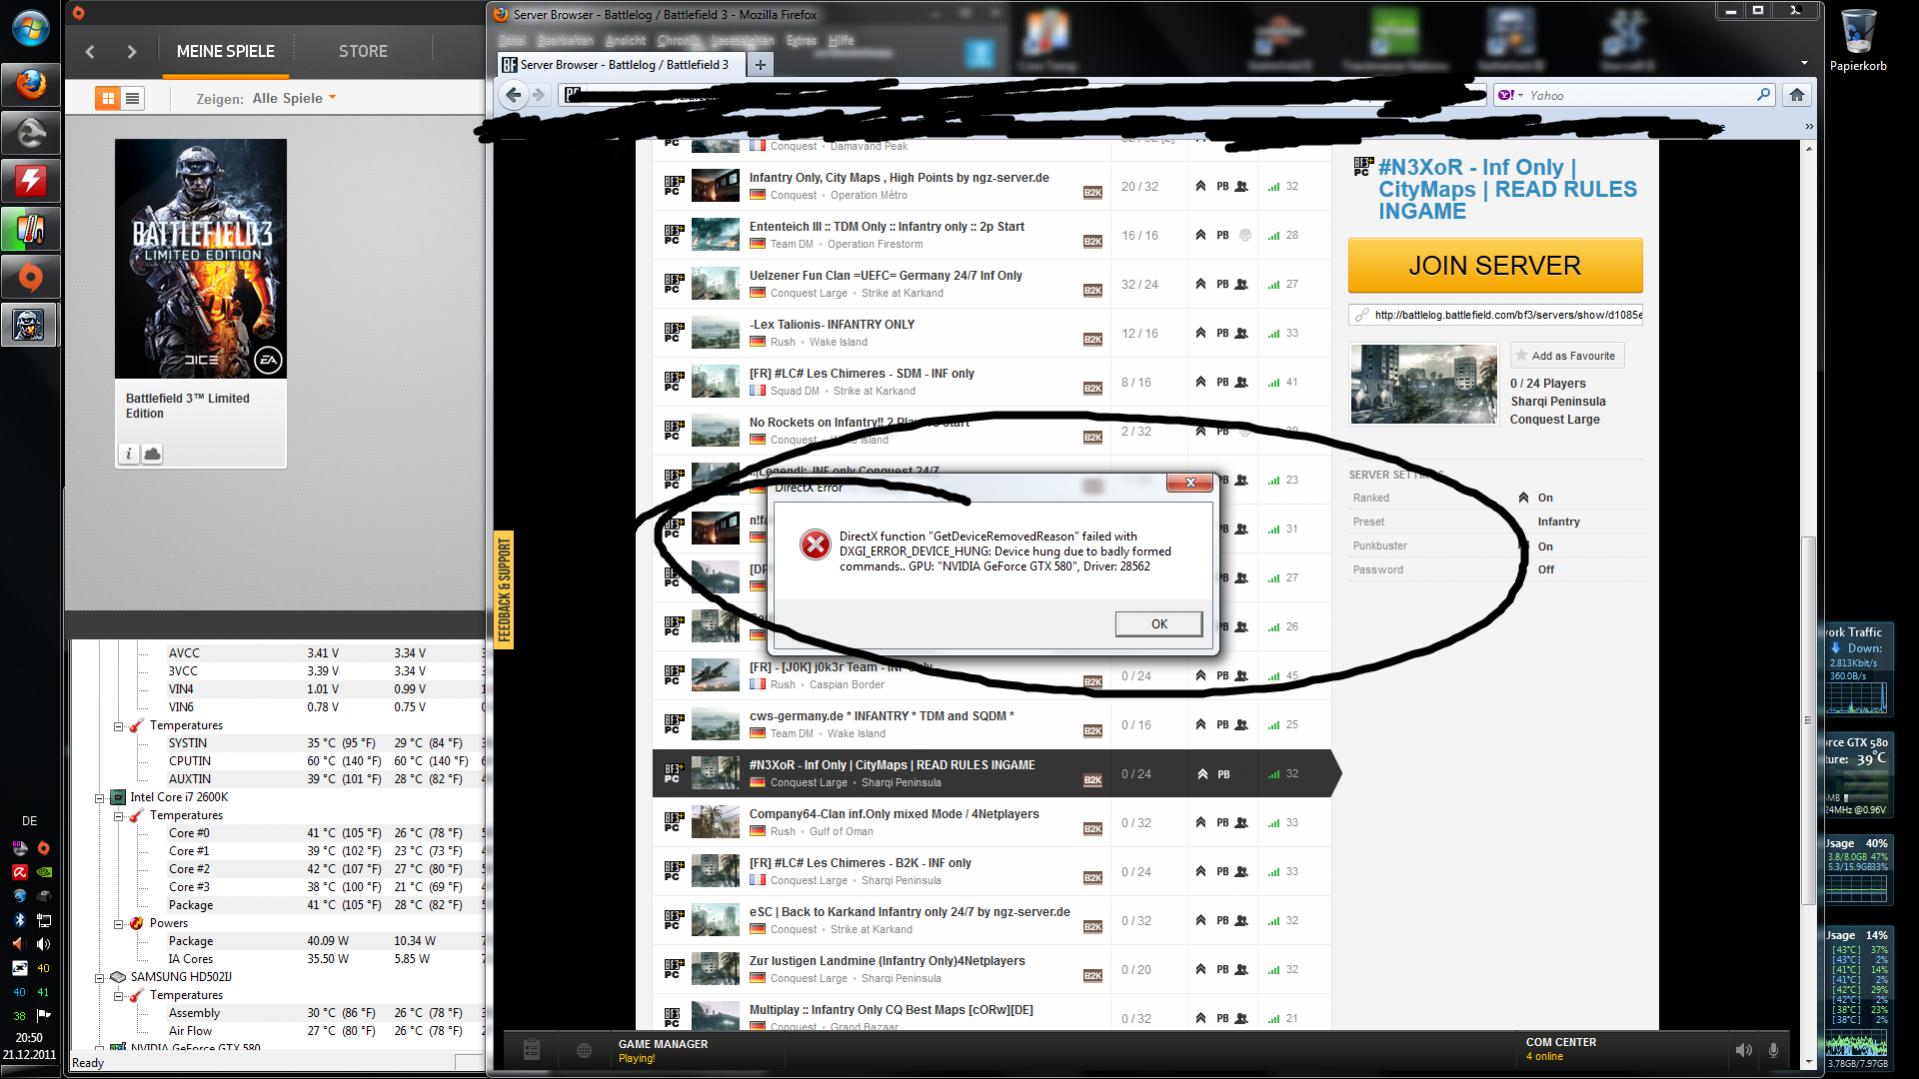Open cws-germany.de INFANTRY TDM server entry
Viewport: 1919px width, 1079px height.
[x=991, y=725]
